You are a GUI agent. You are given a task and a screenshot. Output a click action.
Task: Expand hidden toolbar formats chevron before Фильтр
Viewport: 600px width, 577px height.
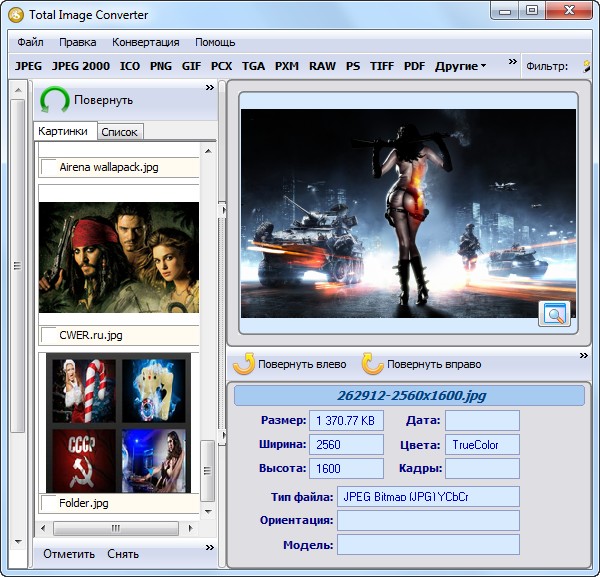(x=513, y=62)
